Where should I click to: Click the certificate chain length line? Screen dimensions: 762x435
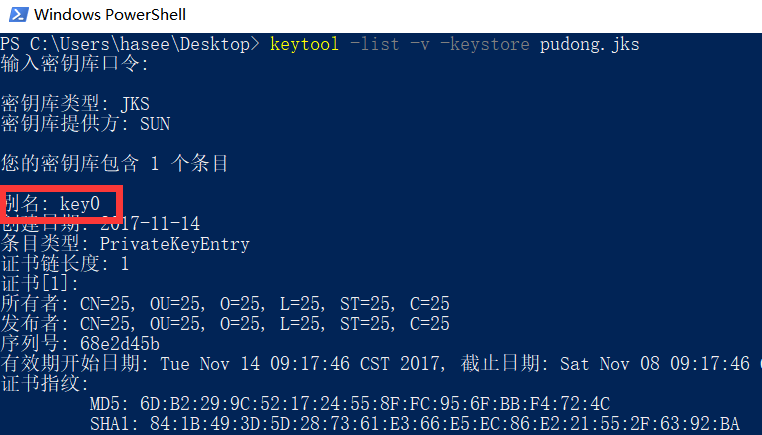[x=65, y=263]
